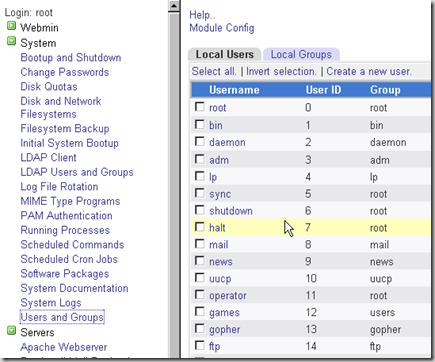Open System Documentation module
435x362 pixels.
click(x=74, y=288)
